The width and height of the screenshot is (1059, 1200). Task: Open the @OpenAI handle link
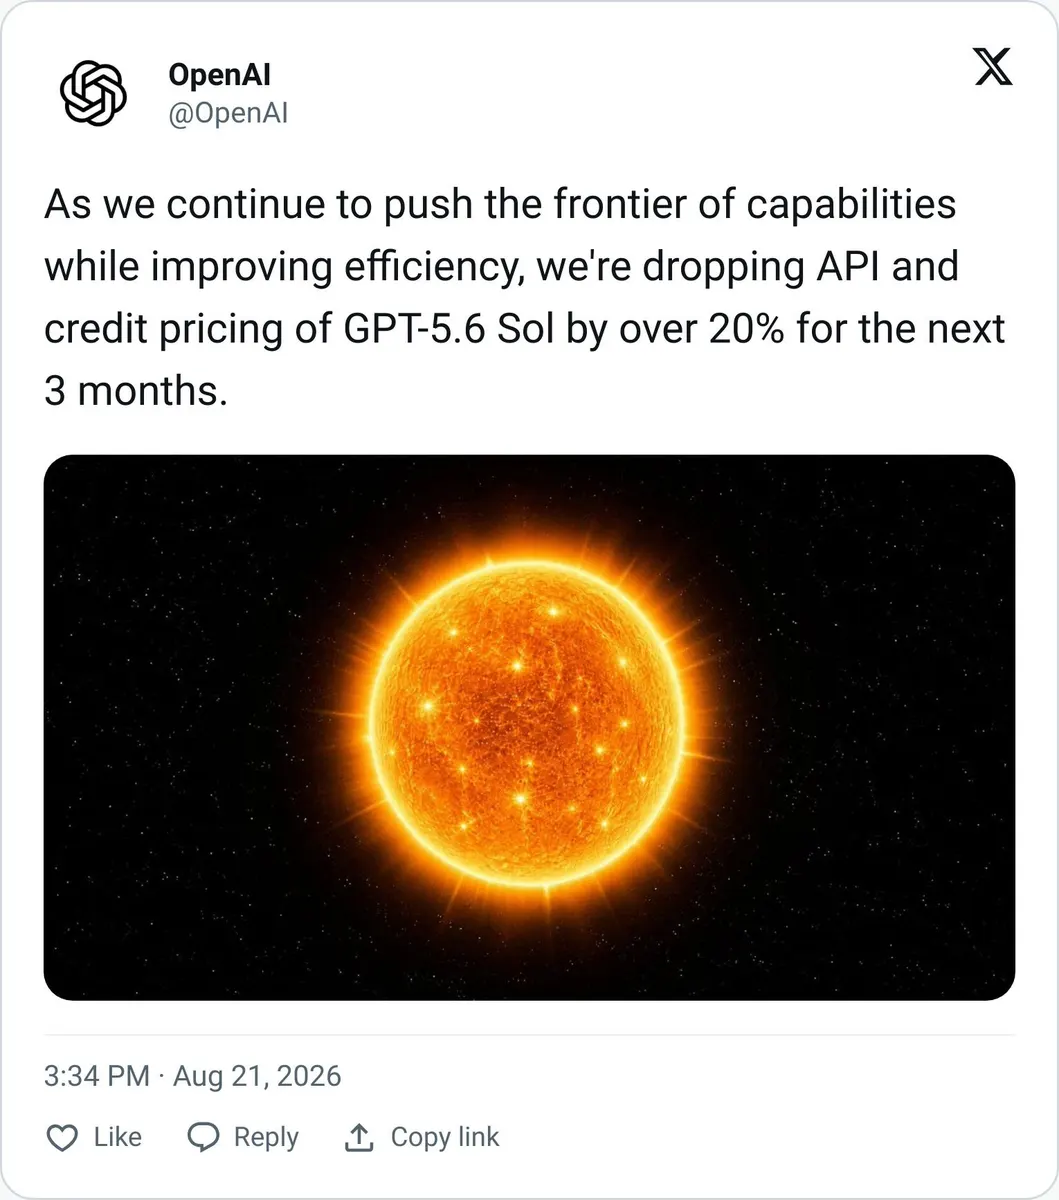point(228,113)
